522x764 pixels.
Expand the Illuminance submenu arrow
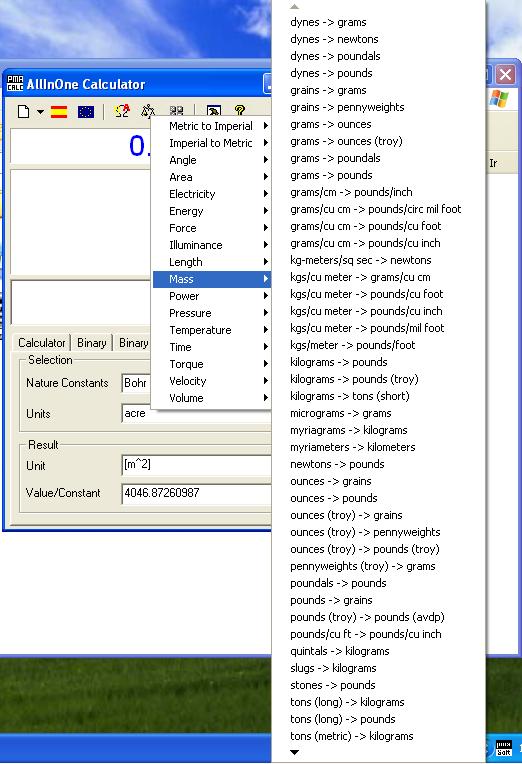[x=266, y=245]
